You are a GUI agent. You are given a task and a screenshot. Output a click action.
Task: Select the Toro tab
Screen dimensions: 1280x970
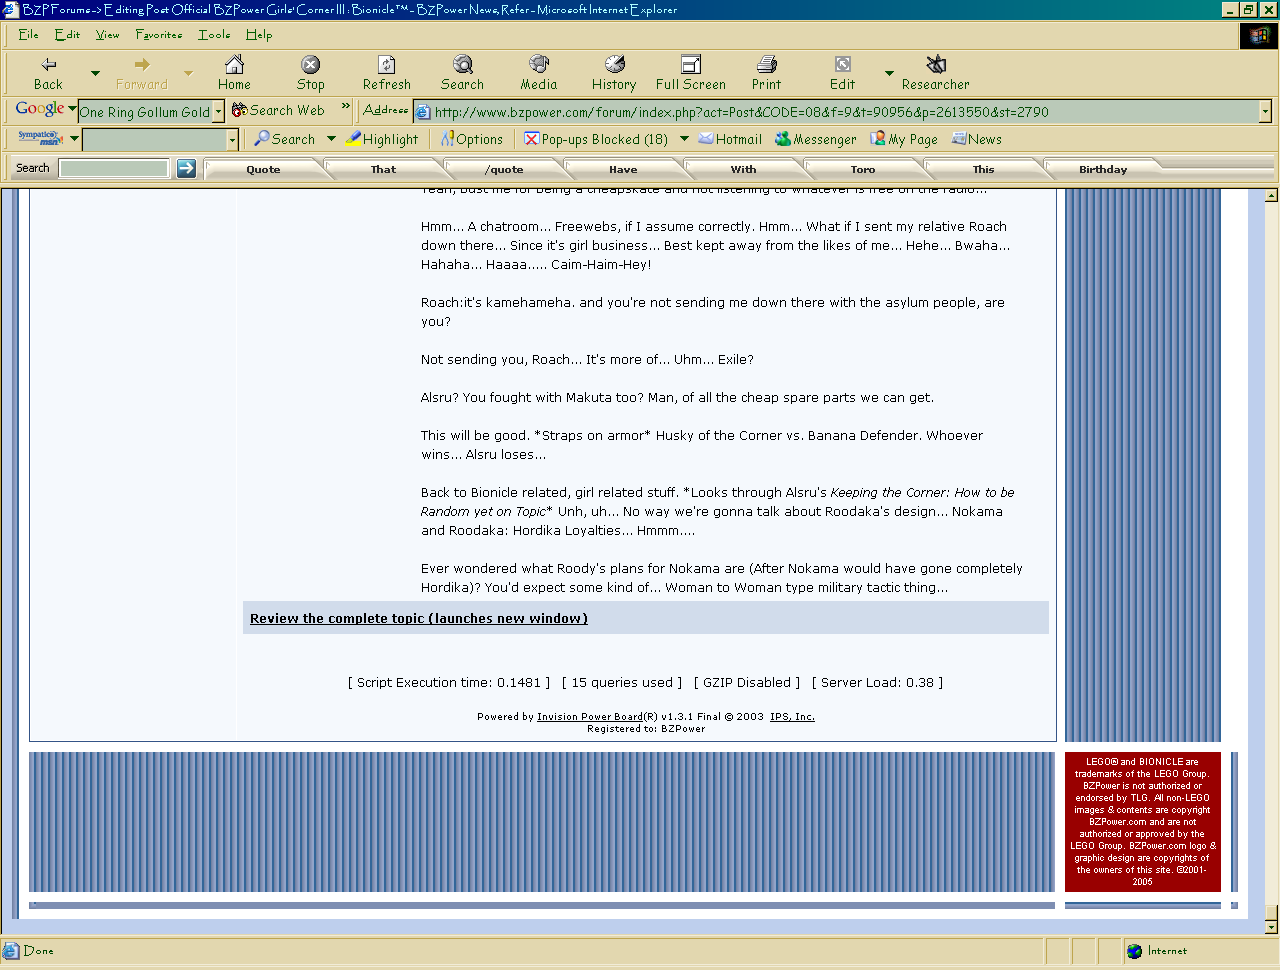pyautogui.click(x=863, y=170)
